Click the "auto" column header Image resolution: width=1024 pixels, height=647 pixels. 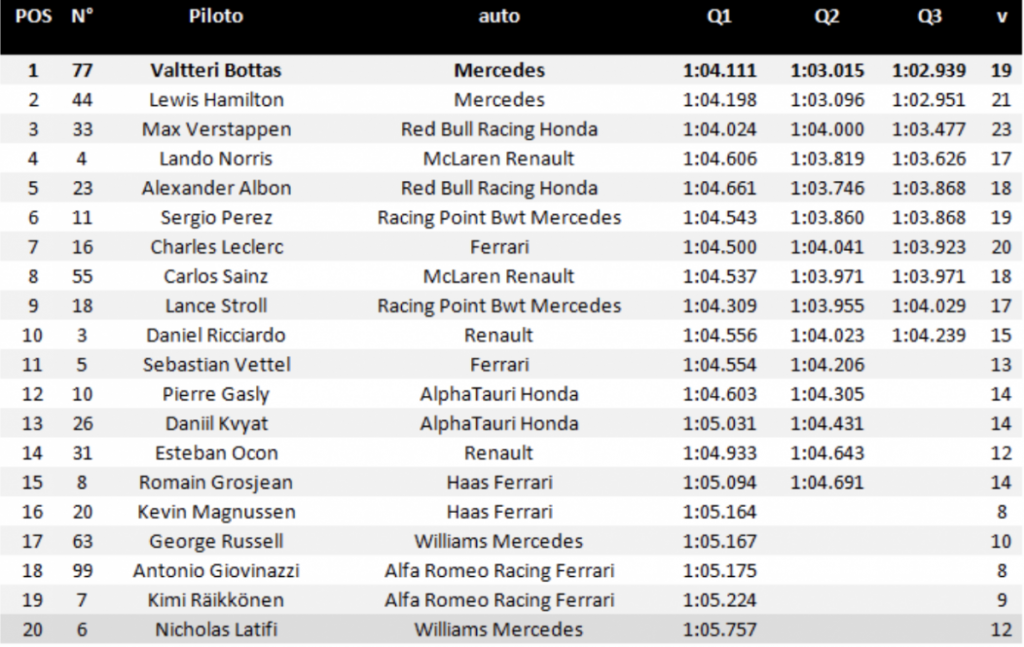point(499,16)
